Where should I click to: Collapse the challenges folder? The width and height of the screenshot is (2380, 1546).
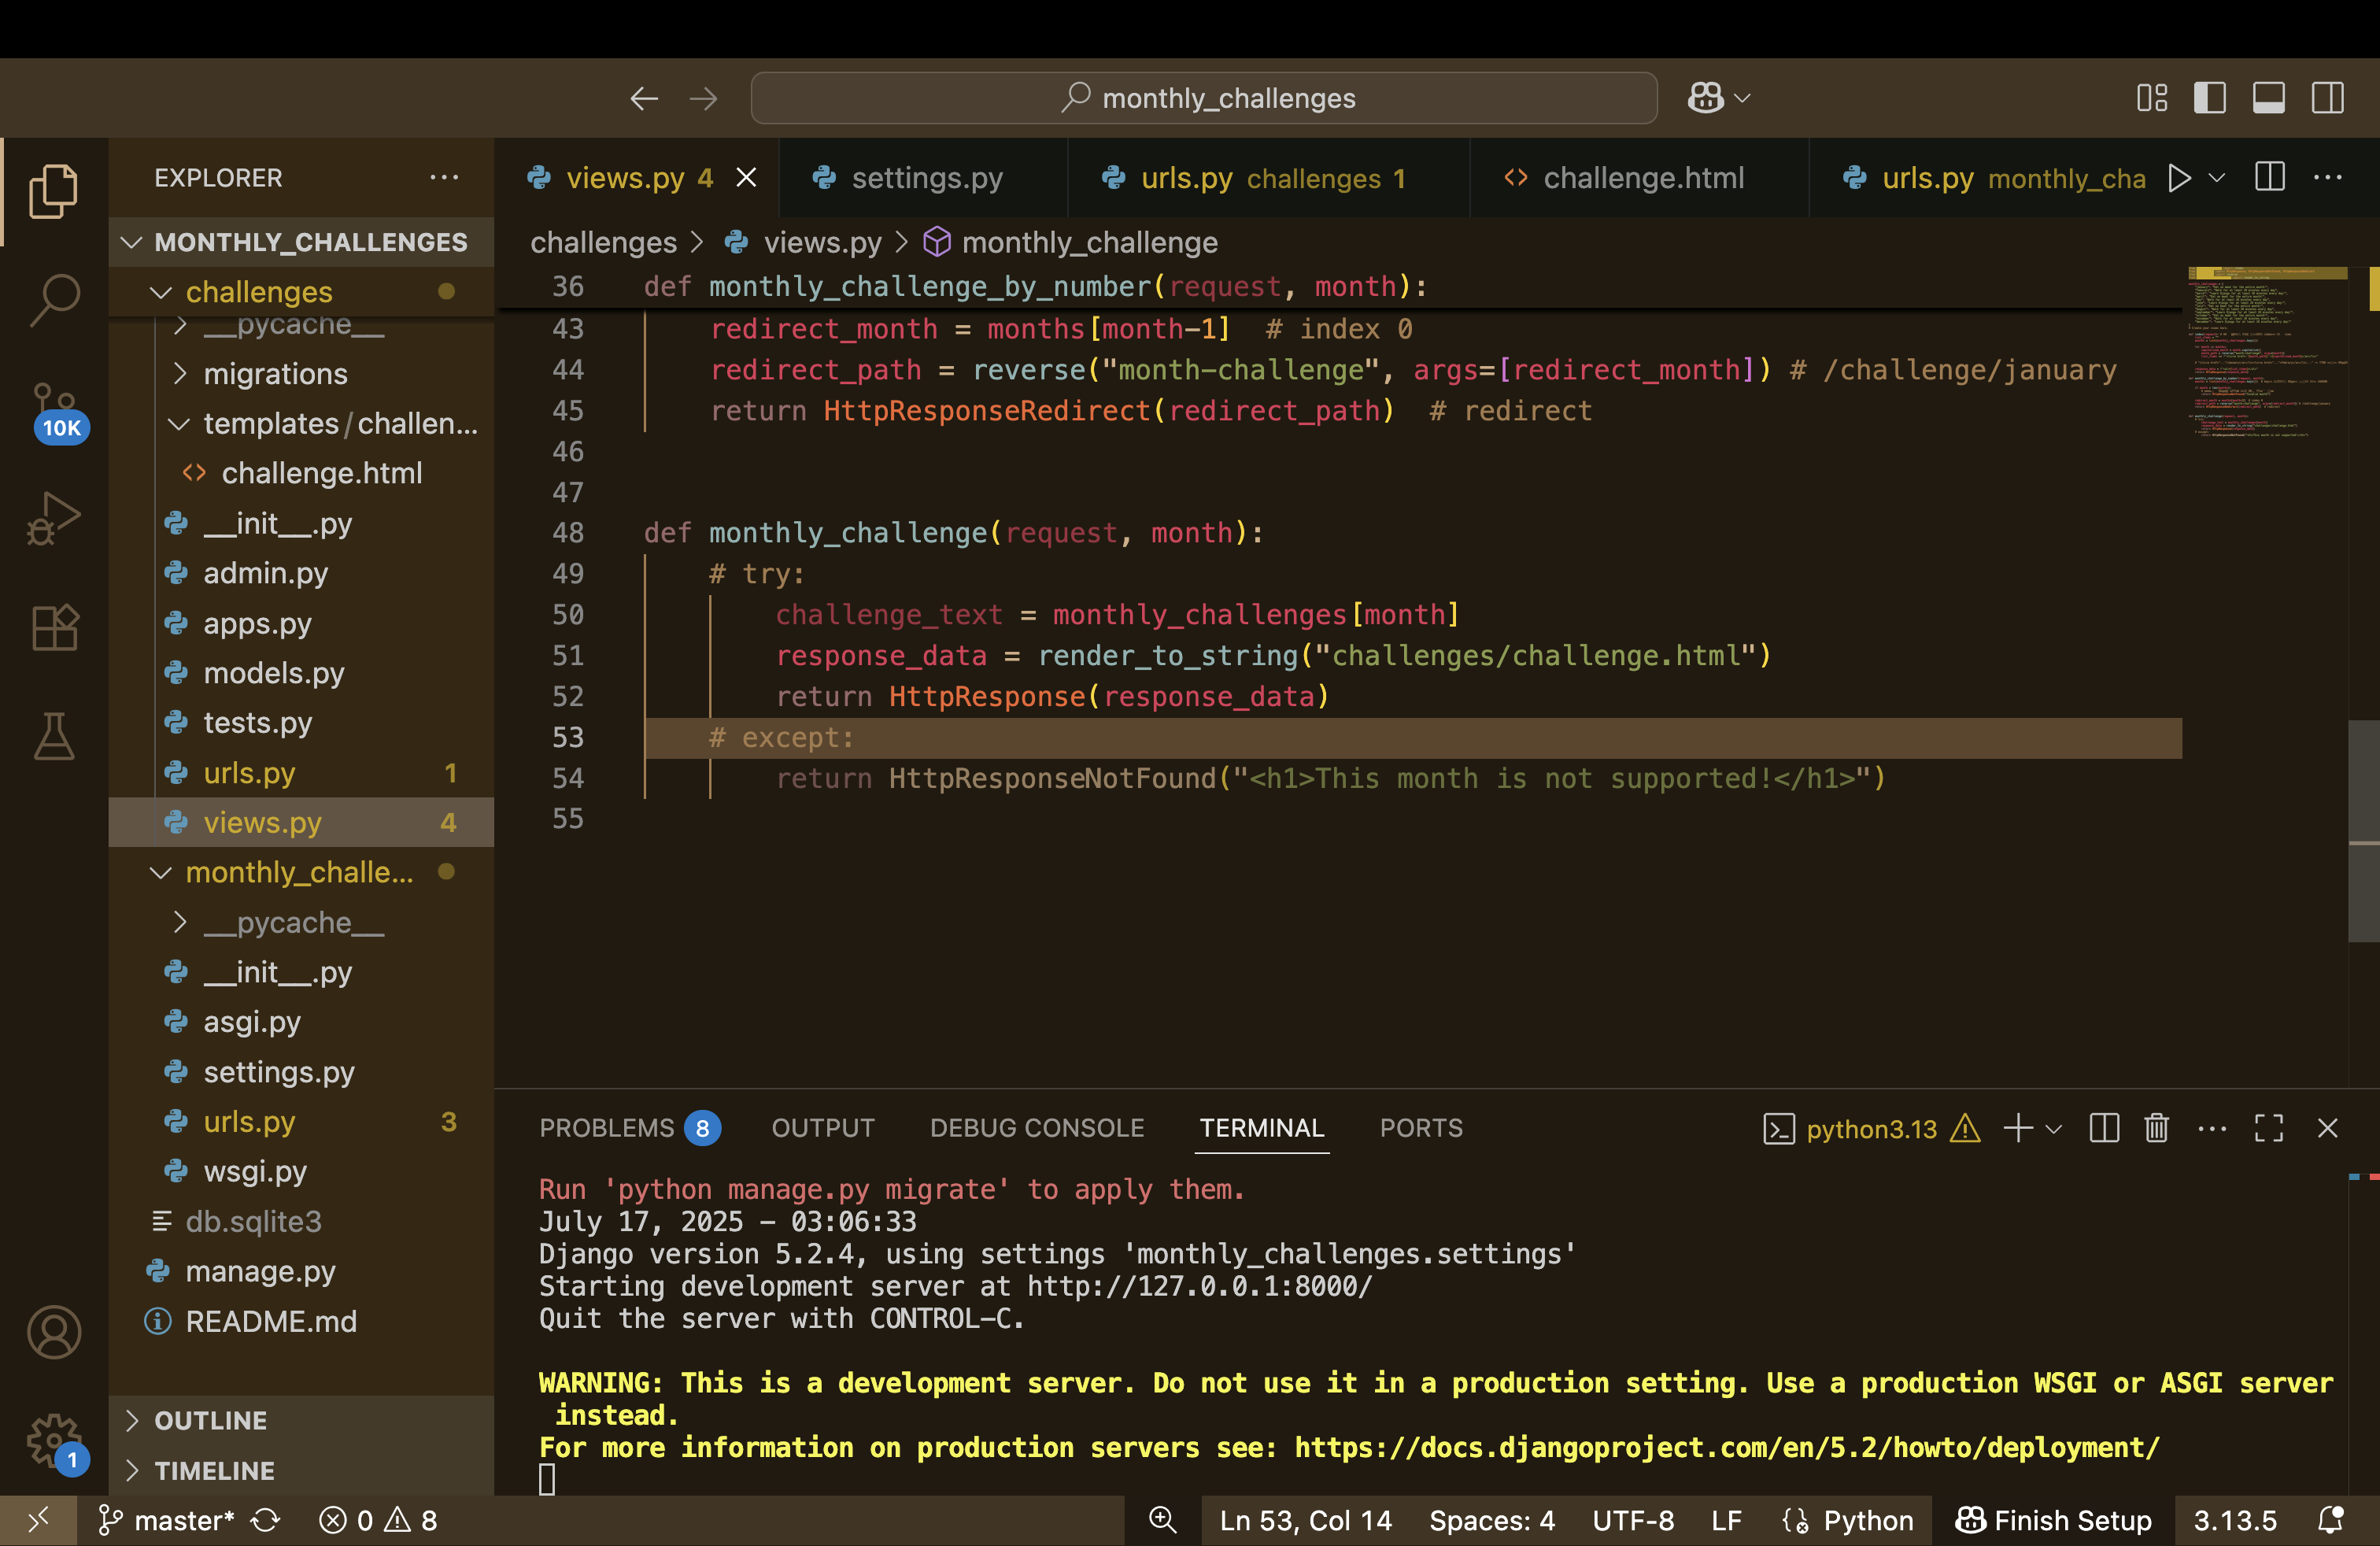click(301, 292)
